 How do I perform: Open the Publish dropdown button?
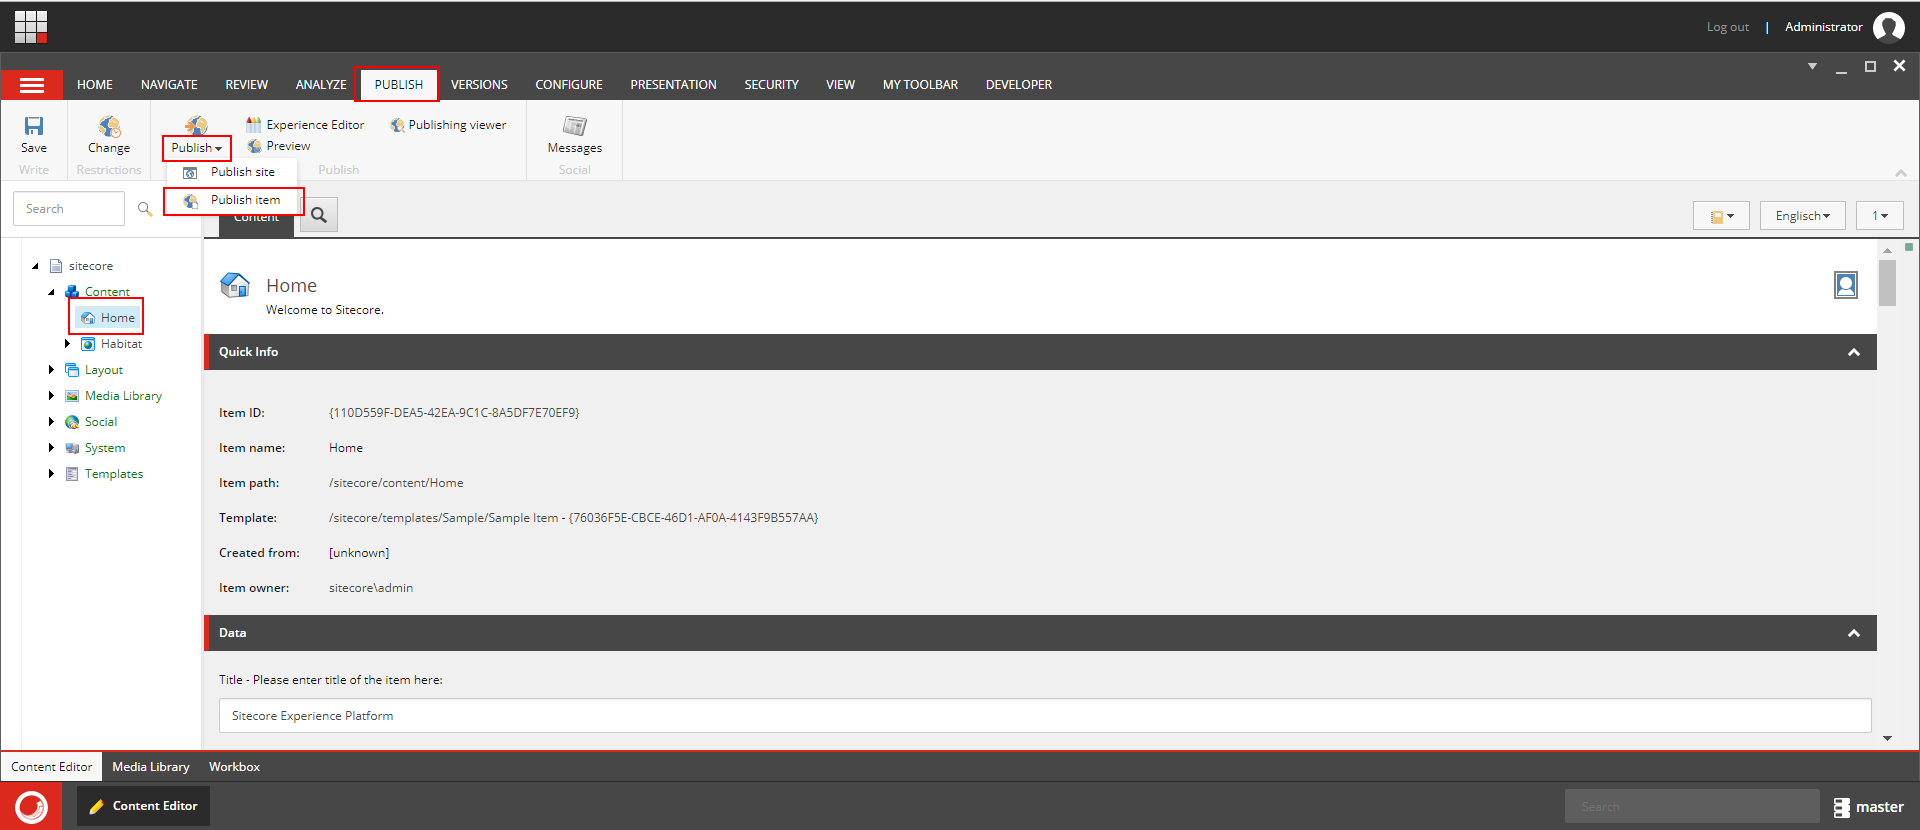point(197,148)
